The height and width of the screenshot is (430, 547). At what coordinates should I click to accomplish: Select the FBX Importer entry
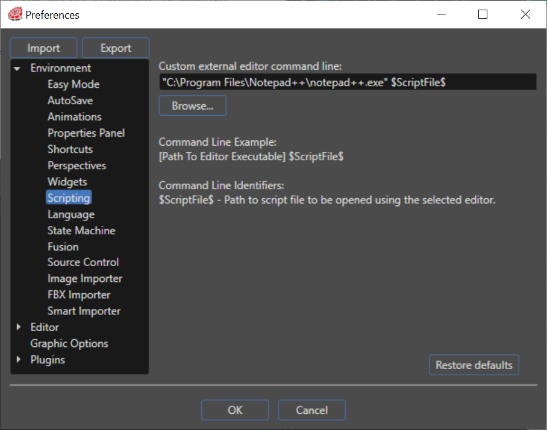click(79, 295)
